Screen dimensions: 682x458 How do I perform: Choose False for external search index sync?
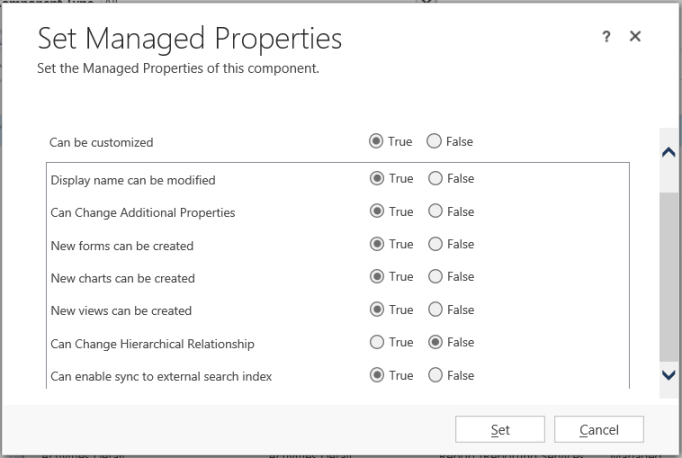pyautogui.click(x=435, y=375)
